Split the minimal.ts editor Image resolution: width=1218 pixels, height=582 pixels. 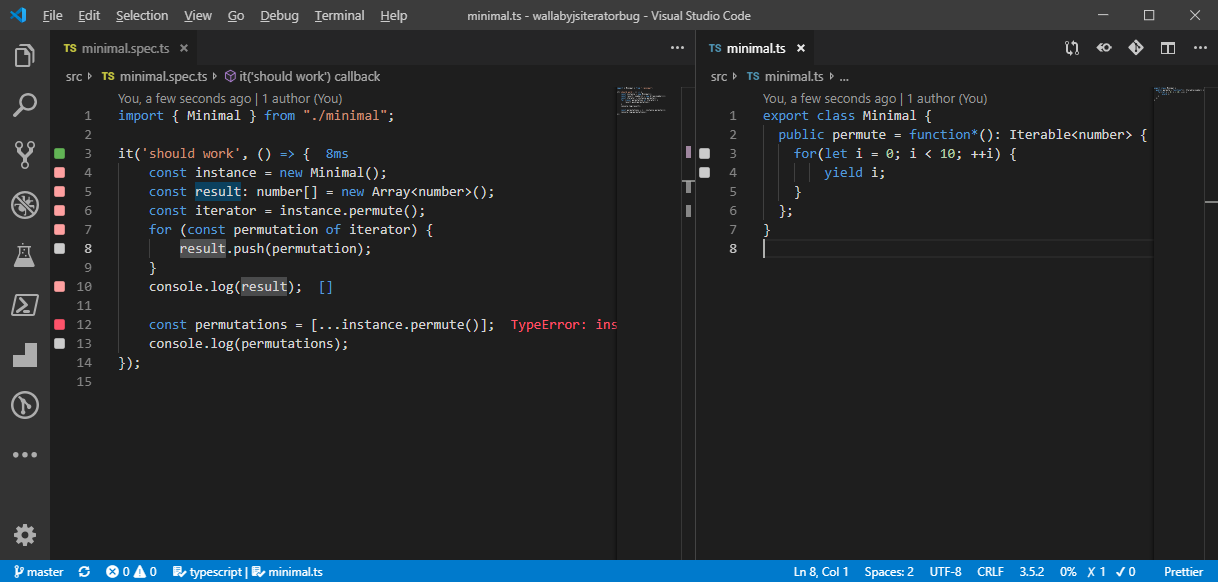1167,48
